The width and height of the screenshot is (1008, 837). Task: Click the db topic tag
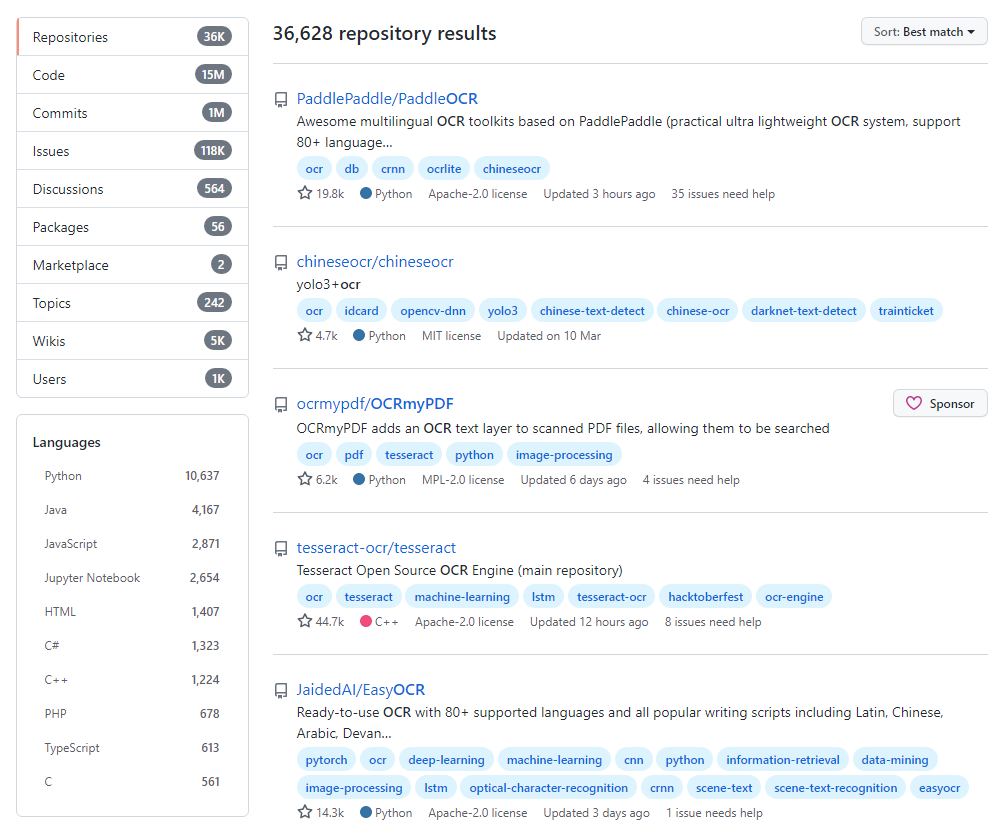352,169
